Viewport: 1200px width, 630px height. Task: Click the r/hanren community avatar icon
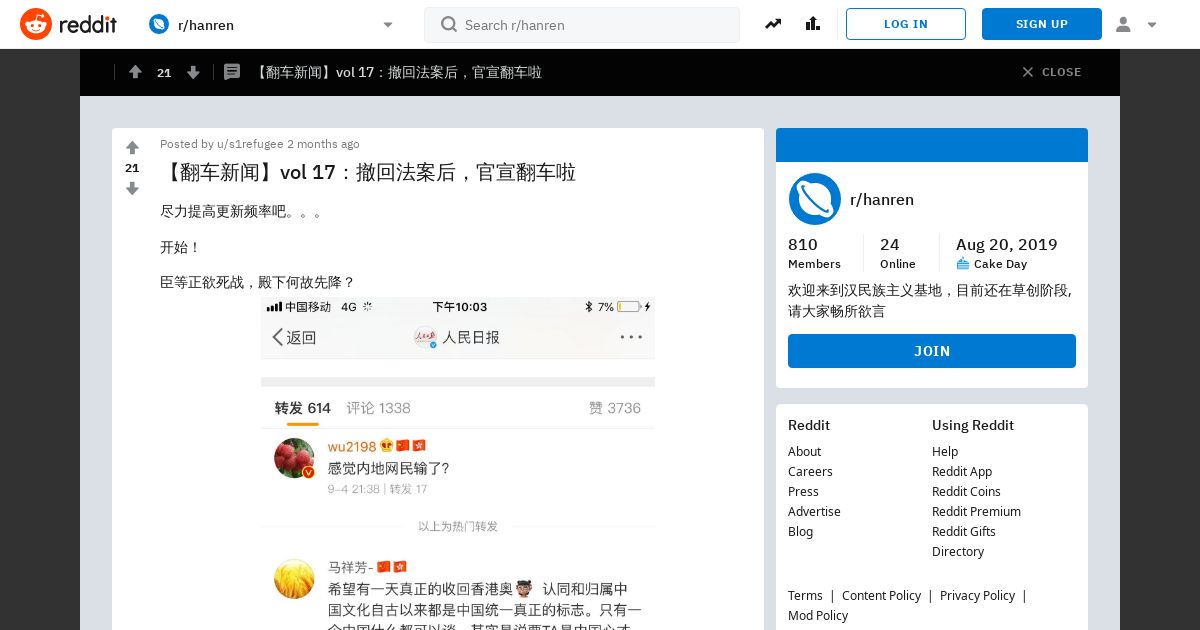click(x=814, y=199)
